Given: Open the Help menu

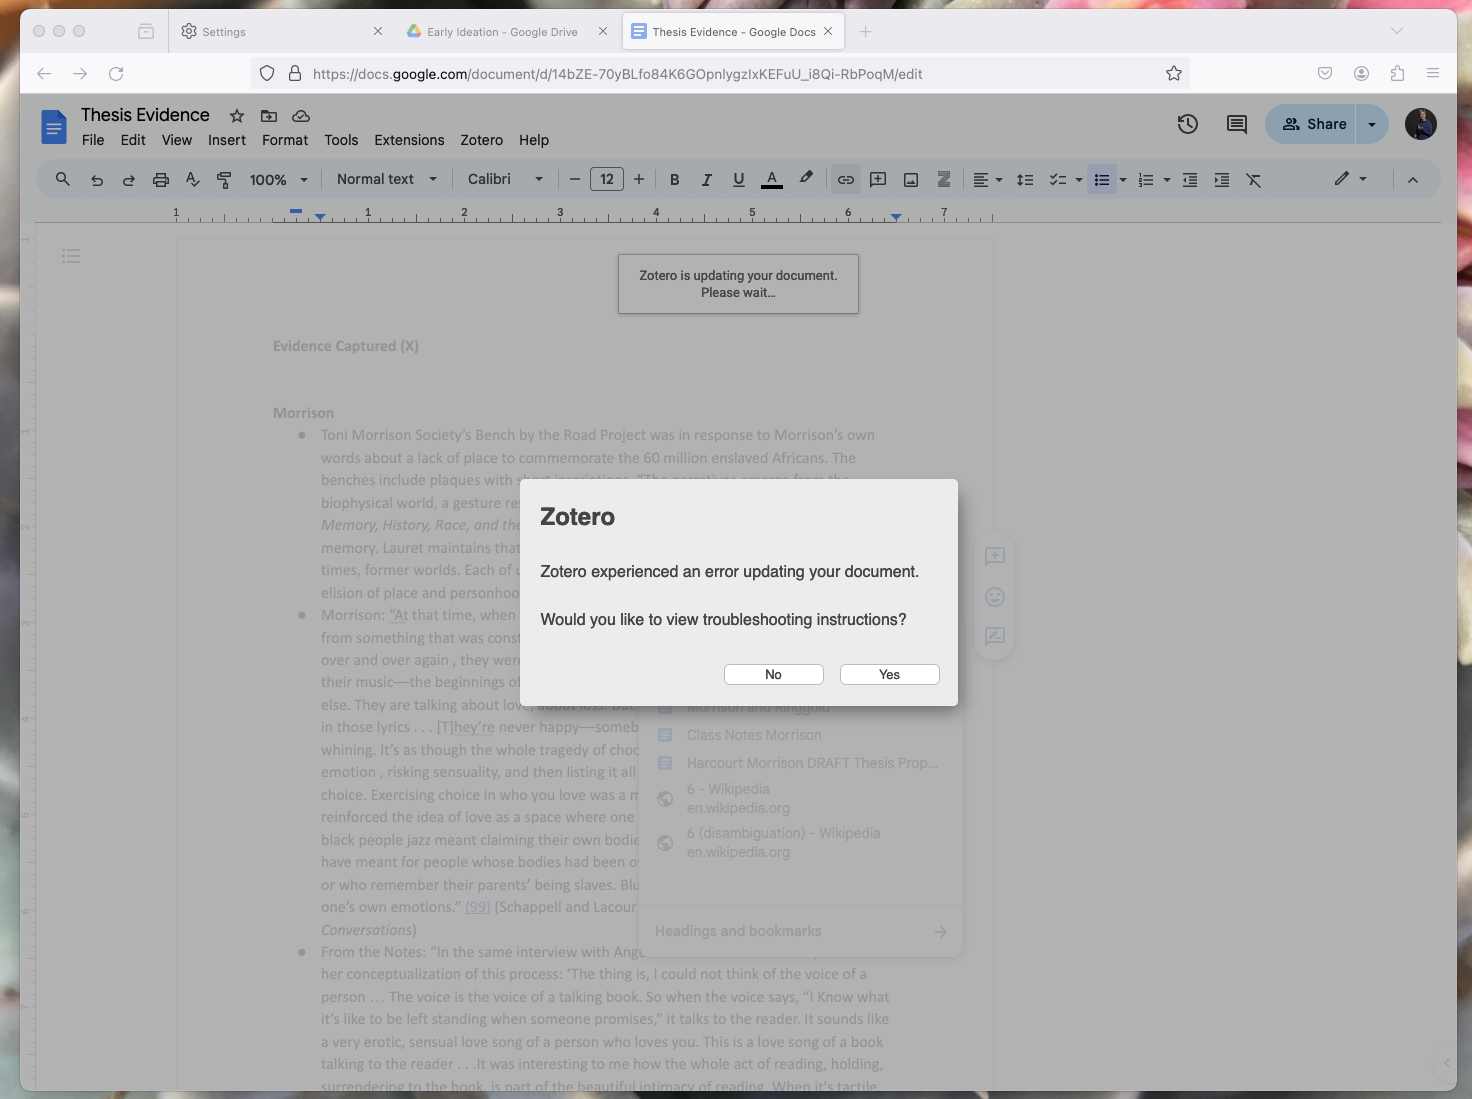Looking at the screenshot, I should click(534, 140).
